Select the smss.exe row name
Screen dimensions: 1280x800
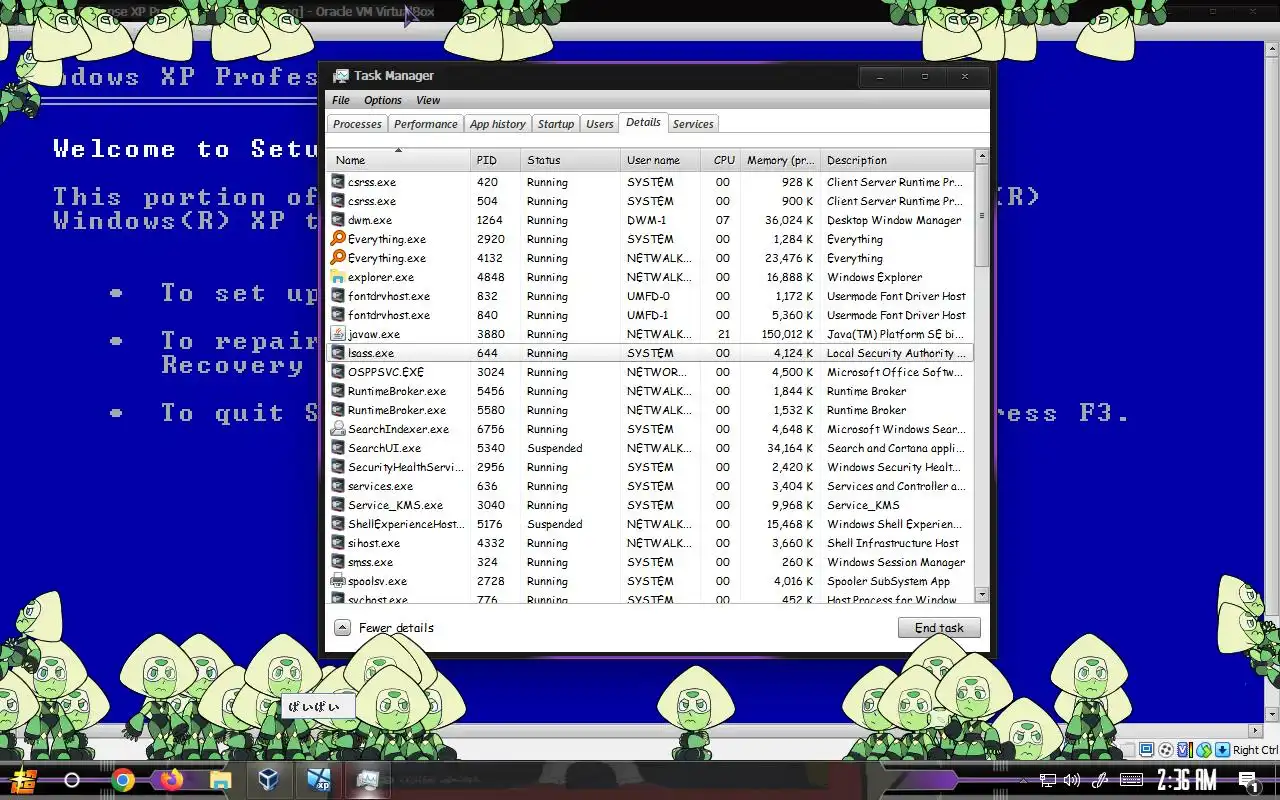pos(370,562)
